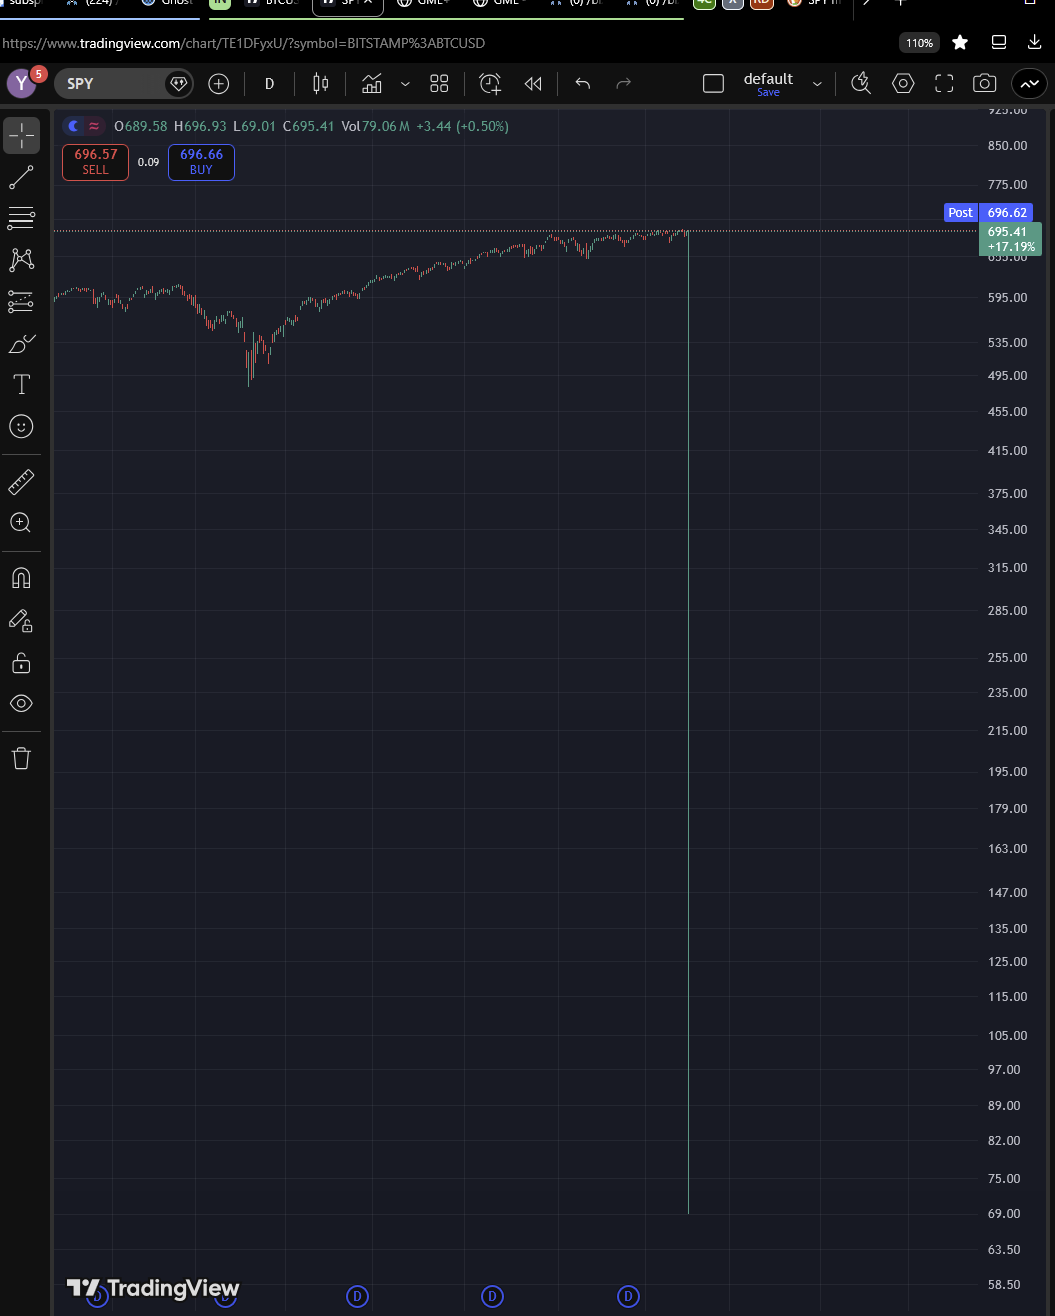Click the blue 696.66 BUY button

pos(201,162)
